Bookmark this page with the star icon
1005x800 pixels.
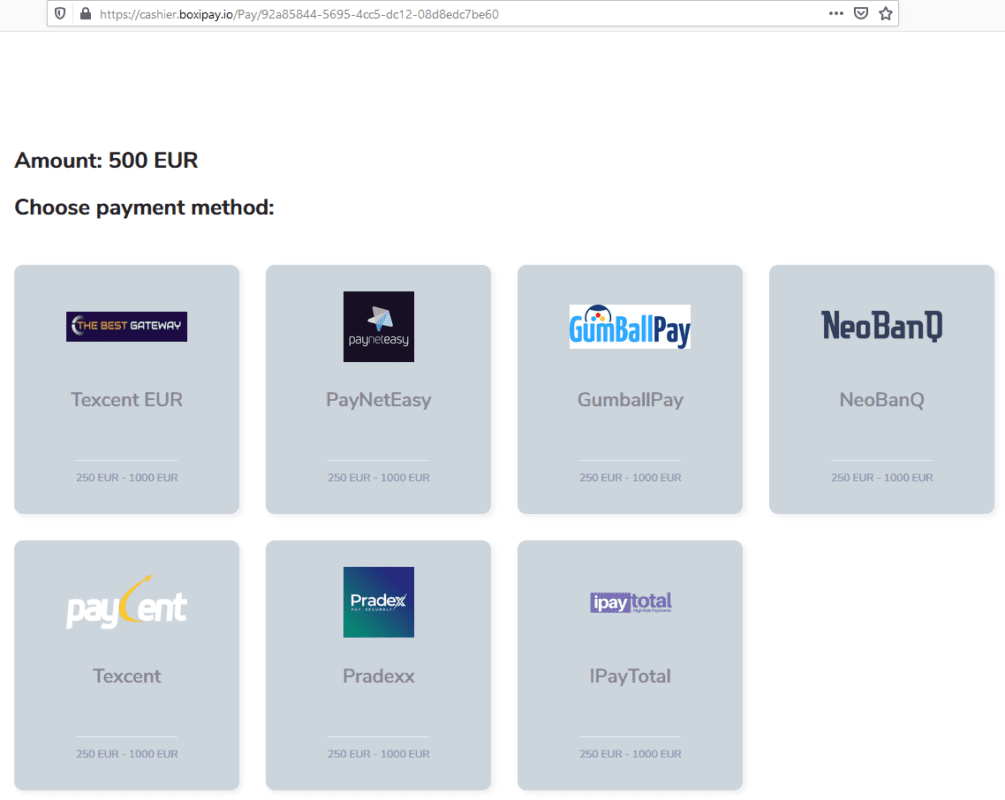point(886,13)
